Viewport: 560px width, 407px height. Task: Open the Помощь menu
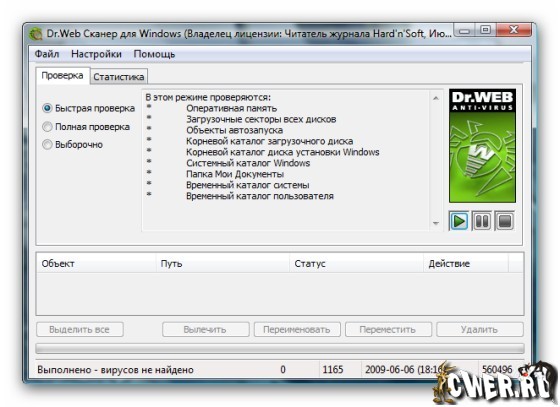click(x=154, y=54)
